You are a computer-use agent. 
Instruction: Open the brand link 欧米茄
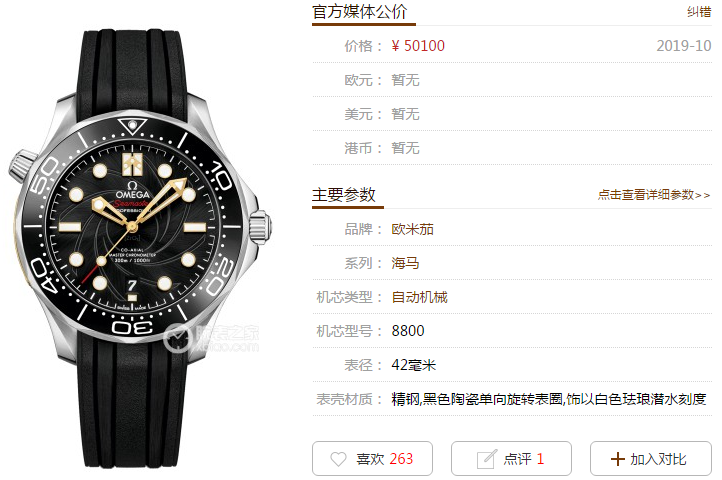tap(413, 229)
